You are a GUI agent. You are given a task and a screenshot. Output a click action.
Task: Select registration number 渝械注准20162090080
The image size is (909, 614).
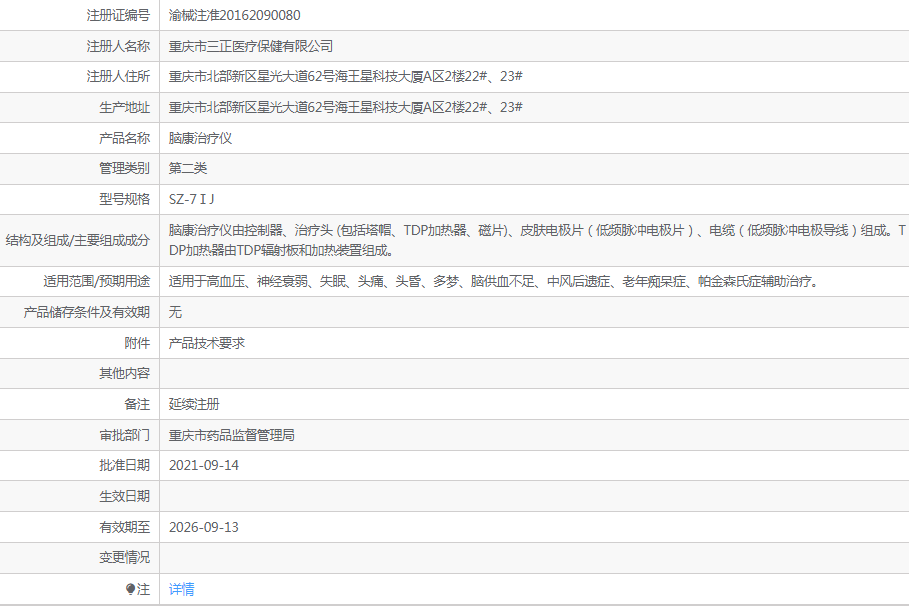234,15
